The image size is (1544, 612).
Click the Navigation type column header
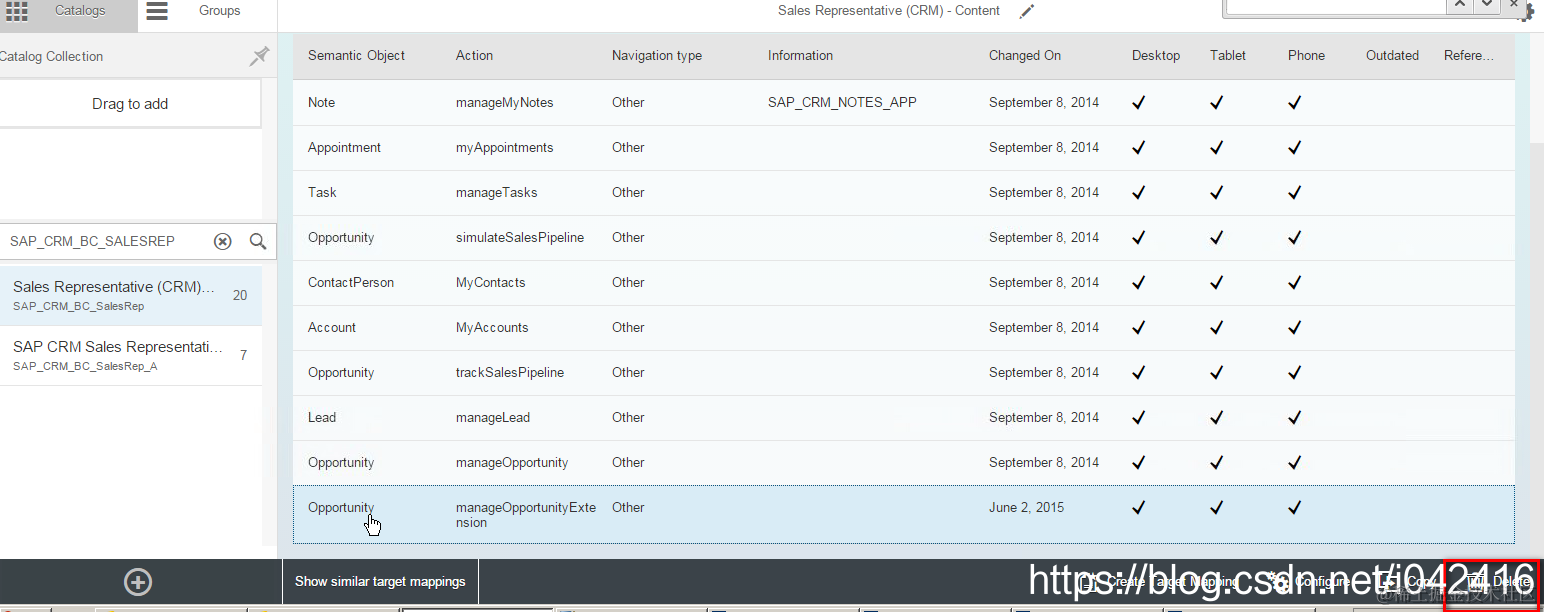657,55
